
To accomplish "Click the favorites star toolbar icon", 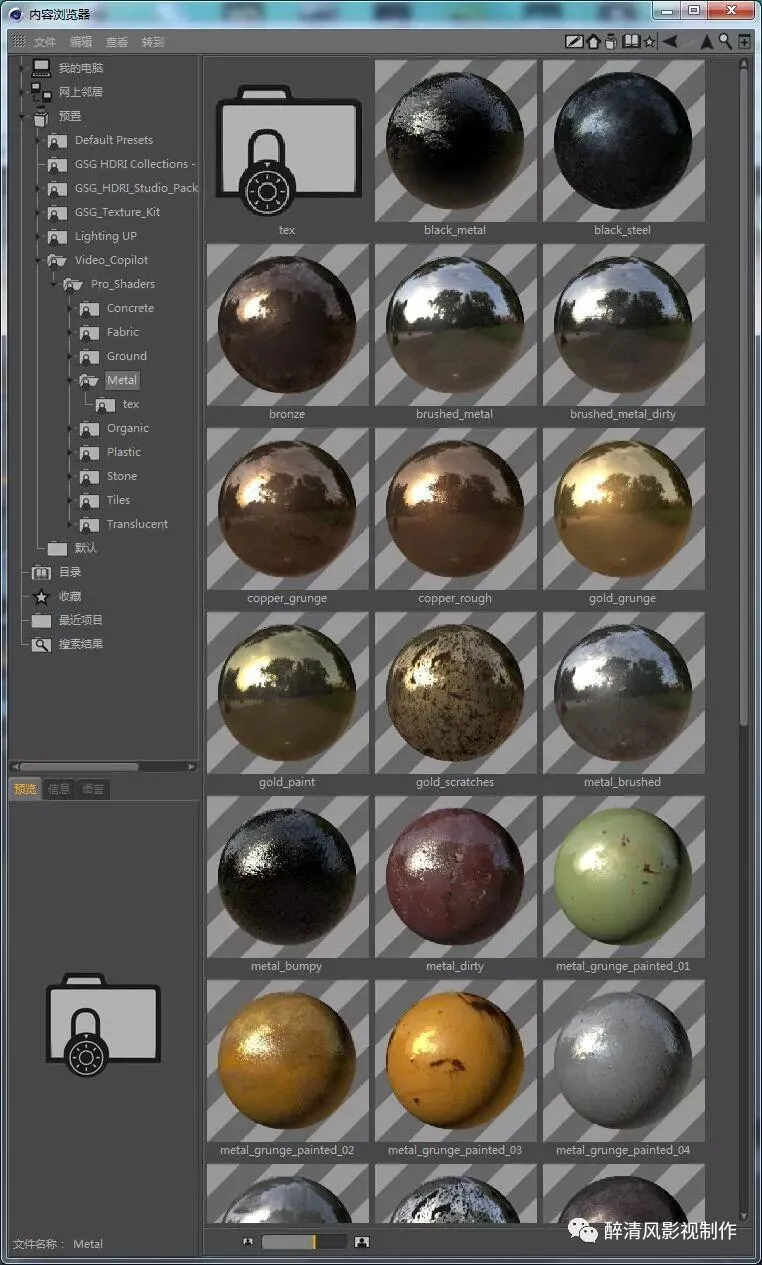I will [649, 42].
